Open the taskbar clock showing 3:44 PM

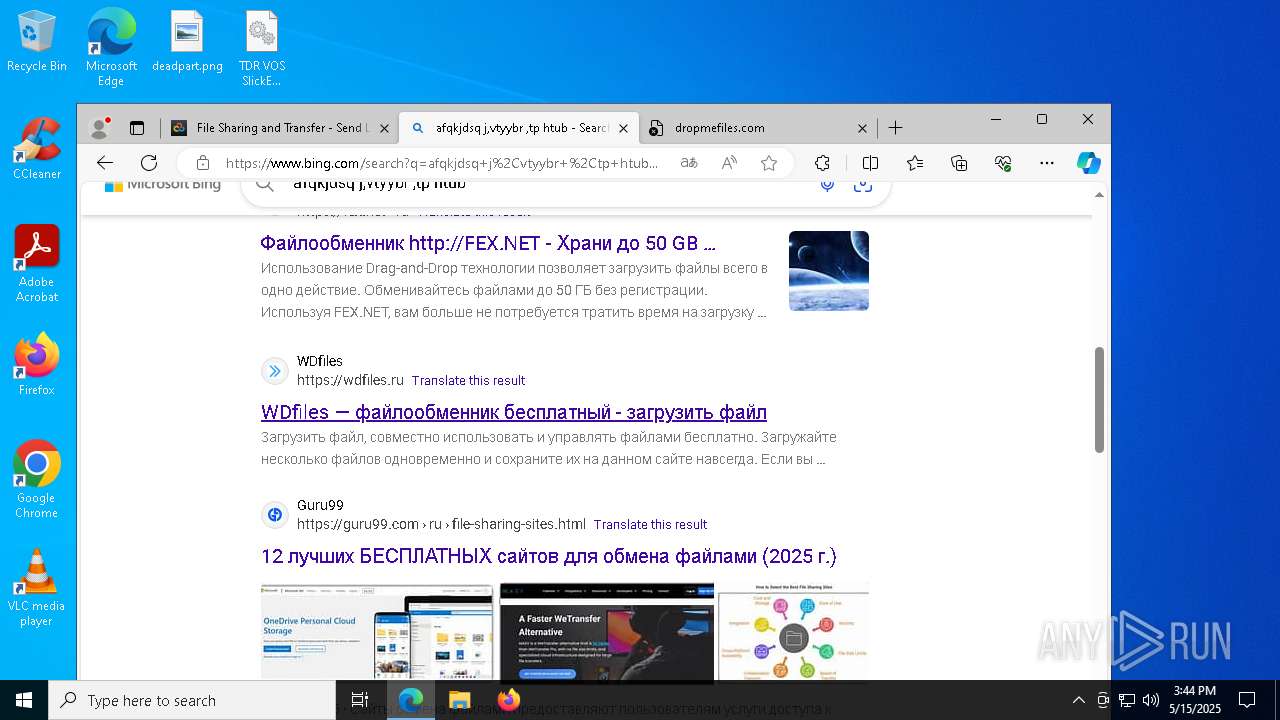1195,700
